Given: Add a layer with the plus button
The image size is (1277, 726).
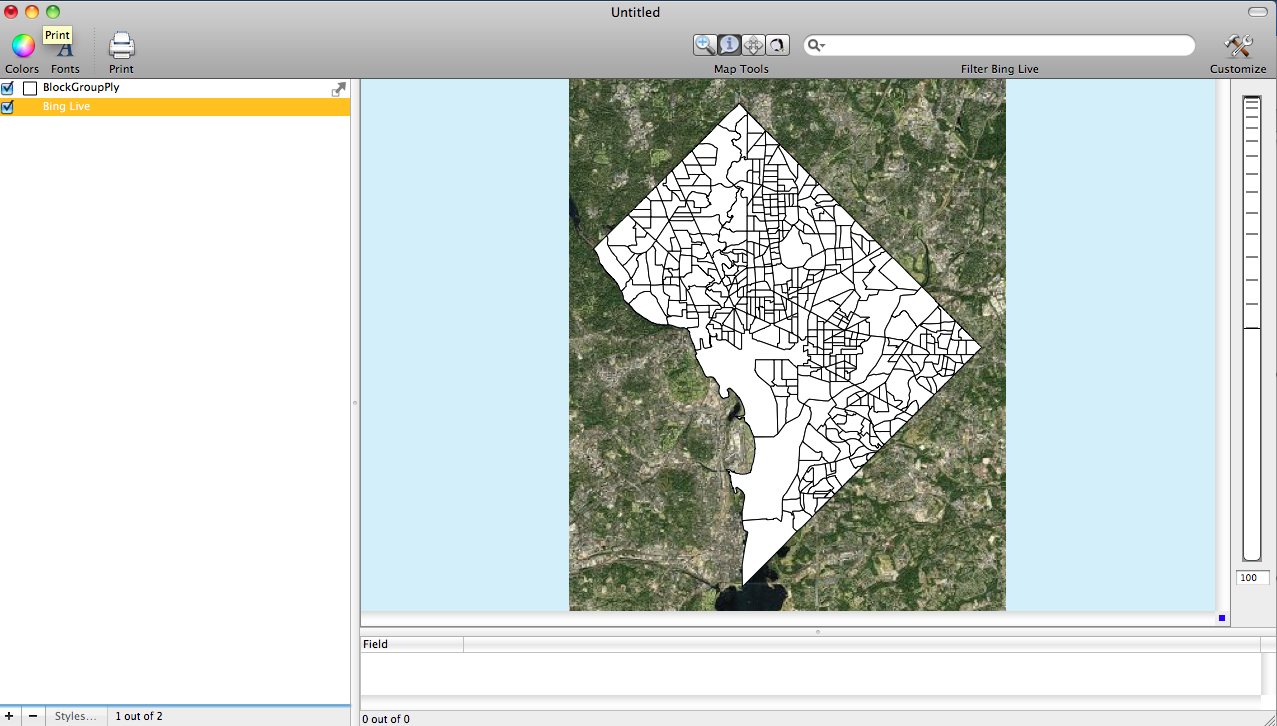Looking at the screenshot, I should tap(10, 716).
